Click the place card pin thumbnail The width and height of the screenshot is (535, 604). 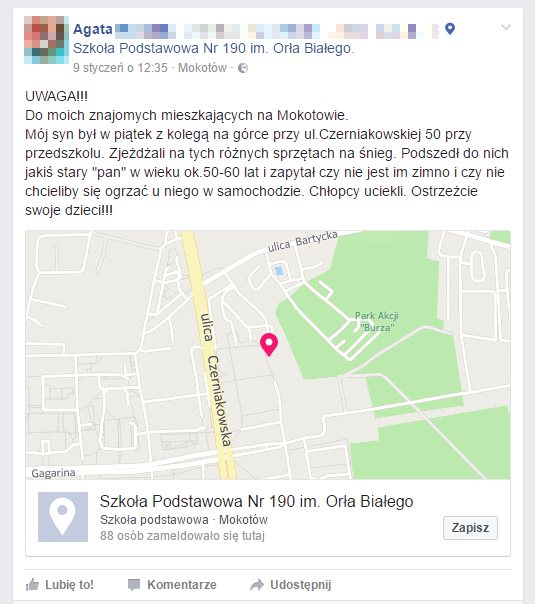pyautogui.click(x=63, y=517)
